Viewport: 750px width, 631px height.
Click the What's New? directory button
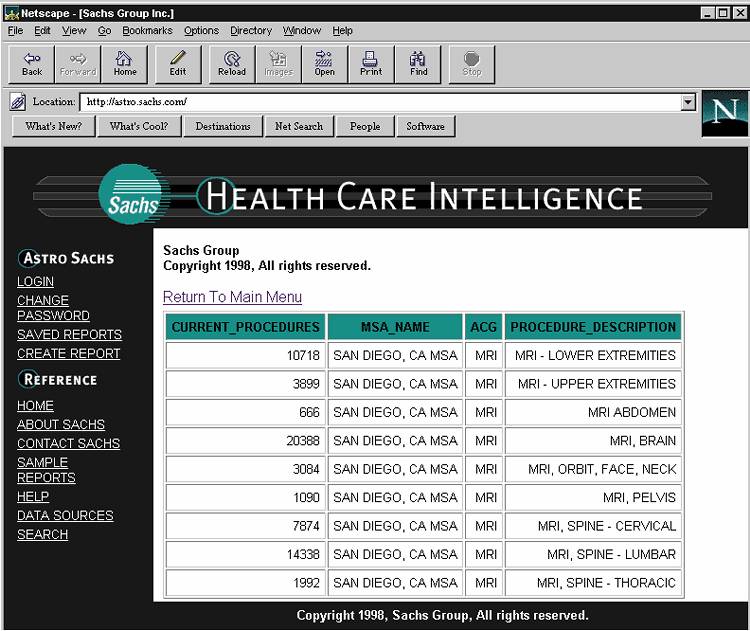[53, 127]
